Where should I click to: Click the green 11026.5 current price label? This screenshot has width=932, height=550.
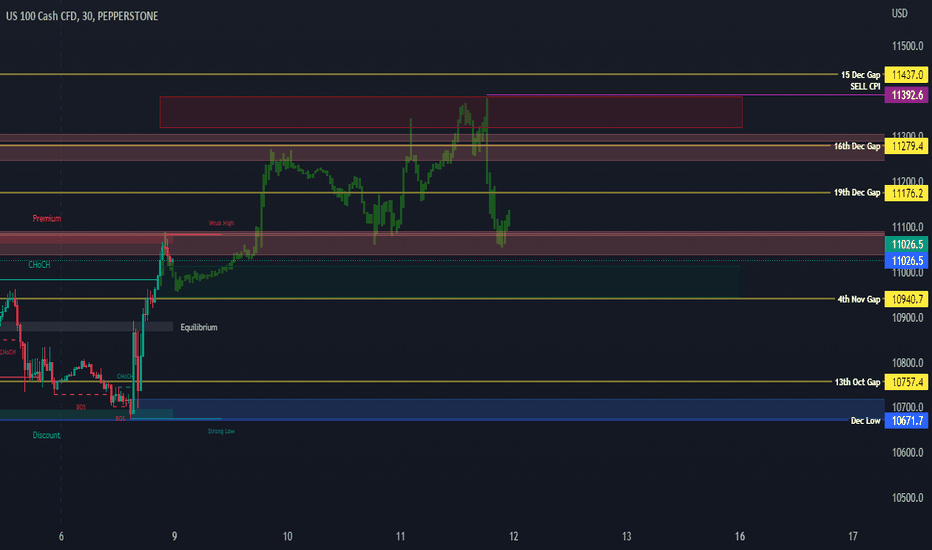(x=906, y=244)
